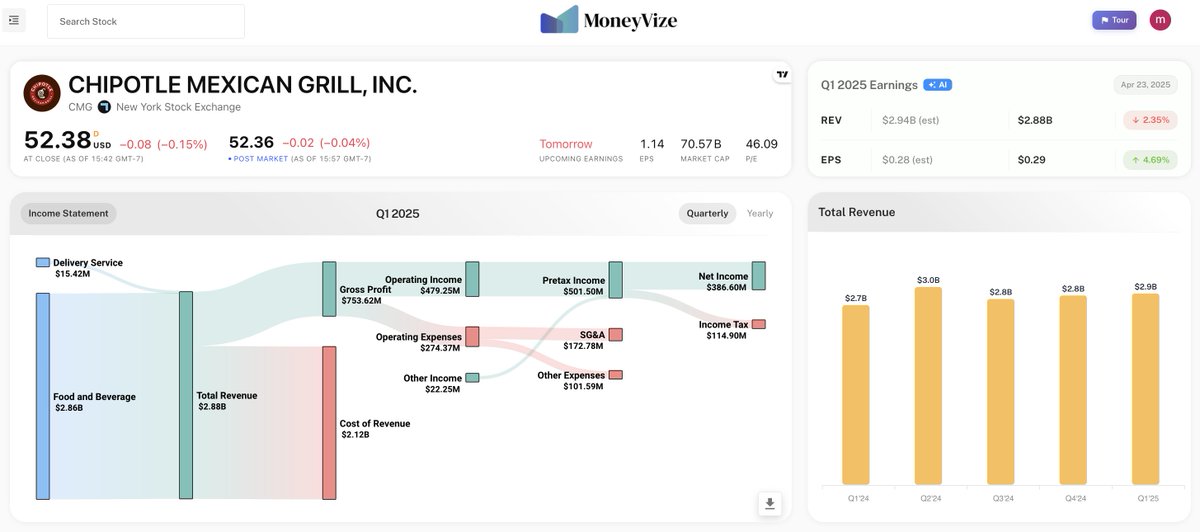Click the 70.57 B market cap value
This screenshot has width=1200, height=532.
click(x=701, y=144)
